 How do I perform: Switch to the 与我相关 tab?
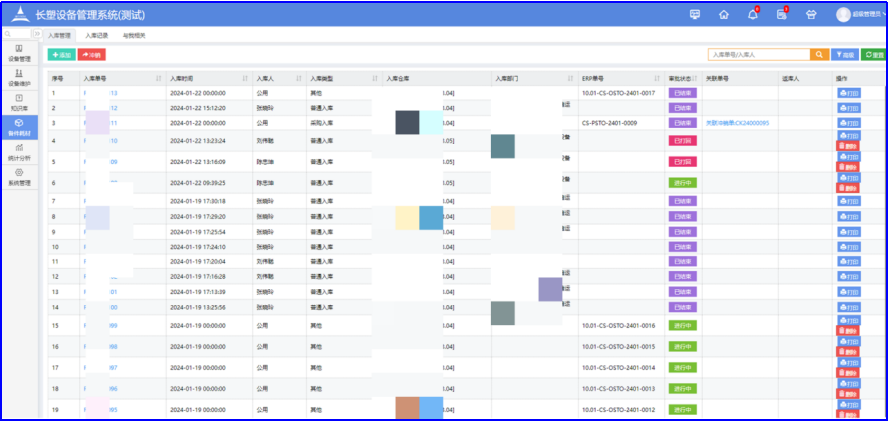[x=133, y=35]
